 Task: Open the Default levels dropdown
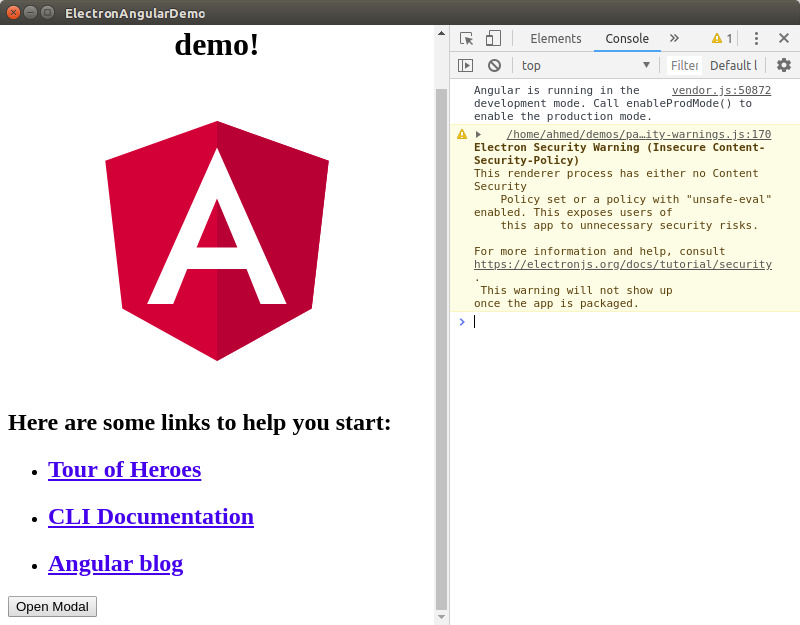pyautogui.click(x=733, y=65)
